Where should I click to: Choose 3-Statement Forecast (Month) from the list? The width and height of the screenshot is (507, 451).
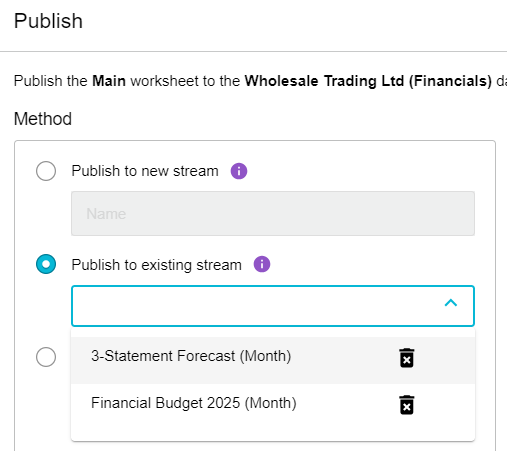(191, 356)
